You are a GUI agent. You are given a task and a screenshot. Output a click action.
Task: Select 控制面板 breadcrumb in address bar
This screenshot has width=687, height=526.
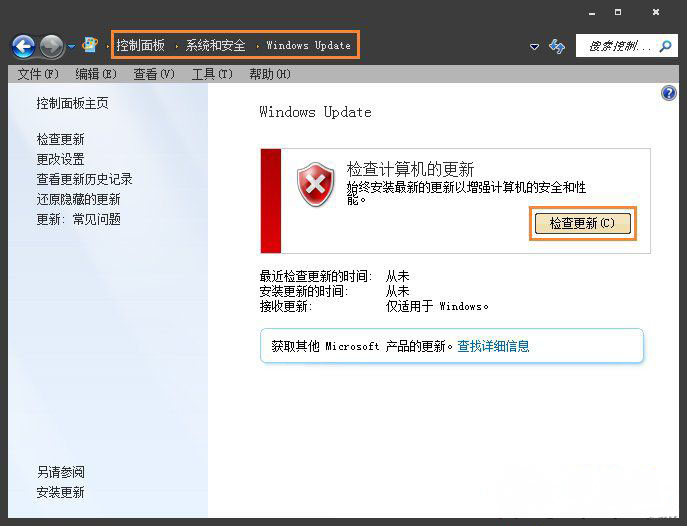point(140,45)
